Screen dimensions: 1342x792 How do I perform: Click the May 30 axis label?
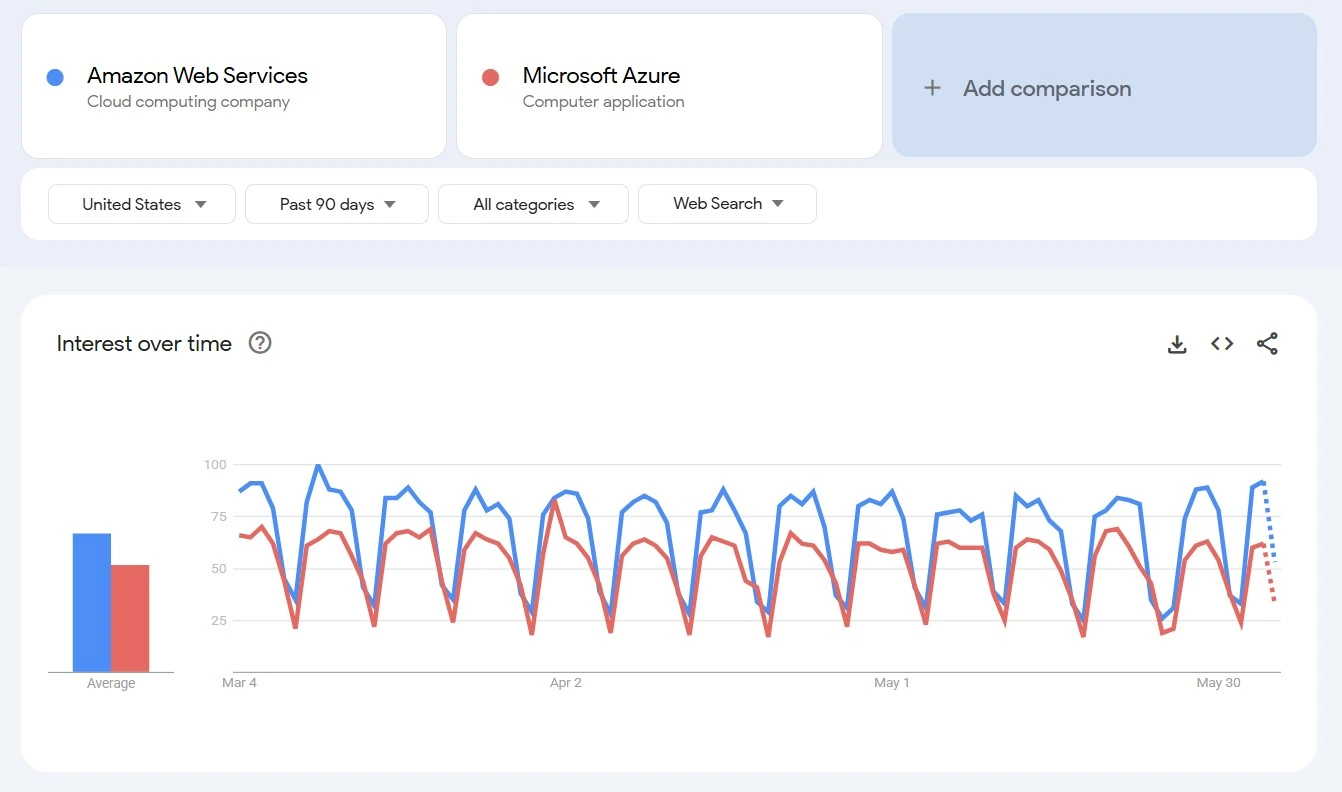tap(1218, 683)
